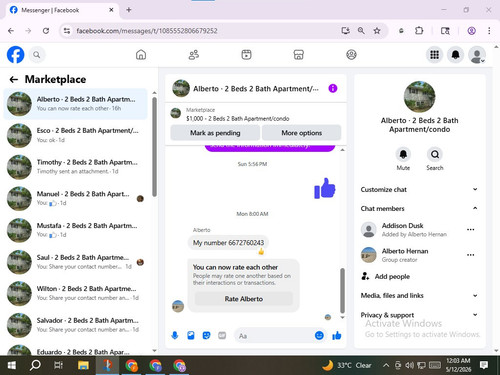The image size is (500, 375).
Task: Open conversation information purple icon
Action: (333, 88)
